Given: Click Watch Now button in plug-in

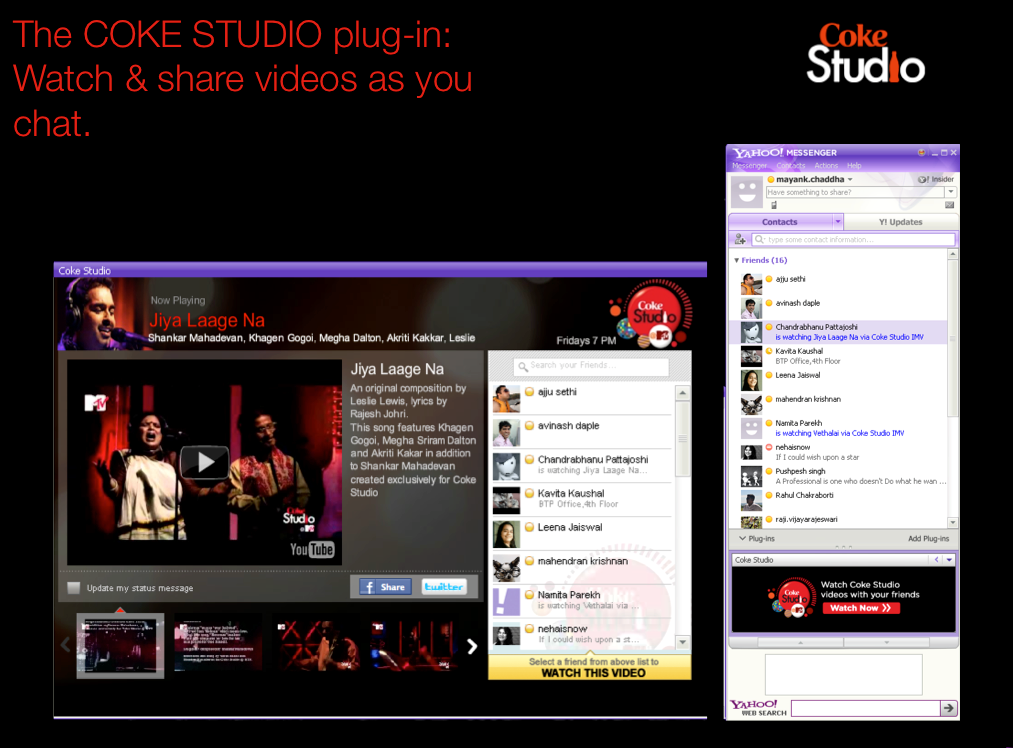Looking at the screenshot, I should [x=861, y=608].
